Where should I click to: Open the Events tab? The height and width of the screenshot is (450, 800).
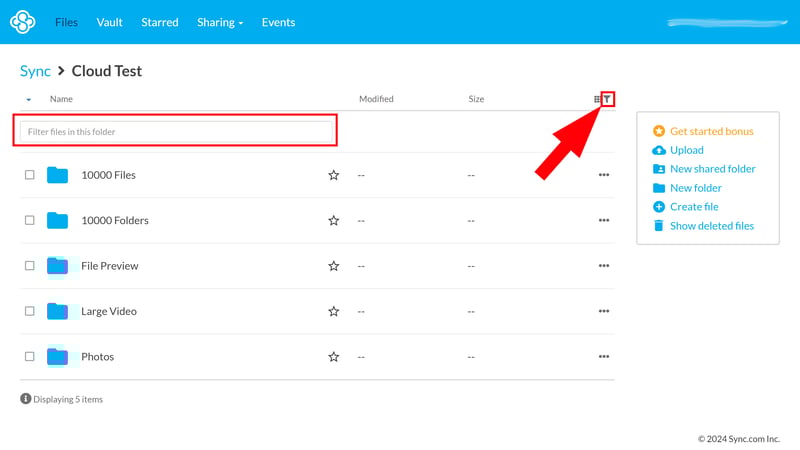(278, 22)
